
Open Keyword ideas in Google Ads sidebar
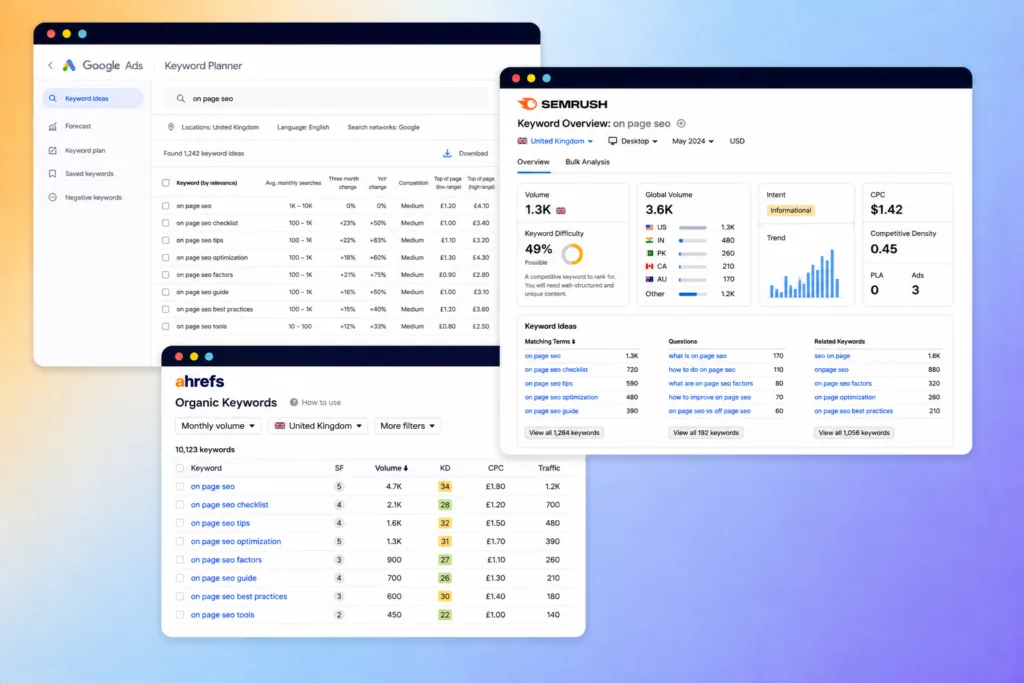point(93,99)
